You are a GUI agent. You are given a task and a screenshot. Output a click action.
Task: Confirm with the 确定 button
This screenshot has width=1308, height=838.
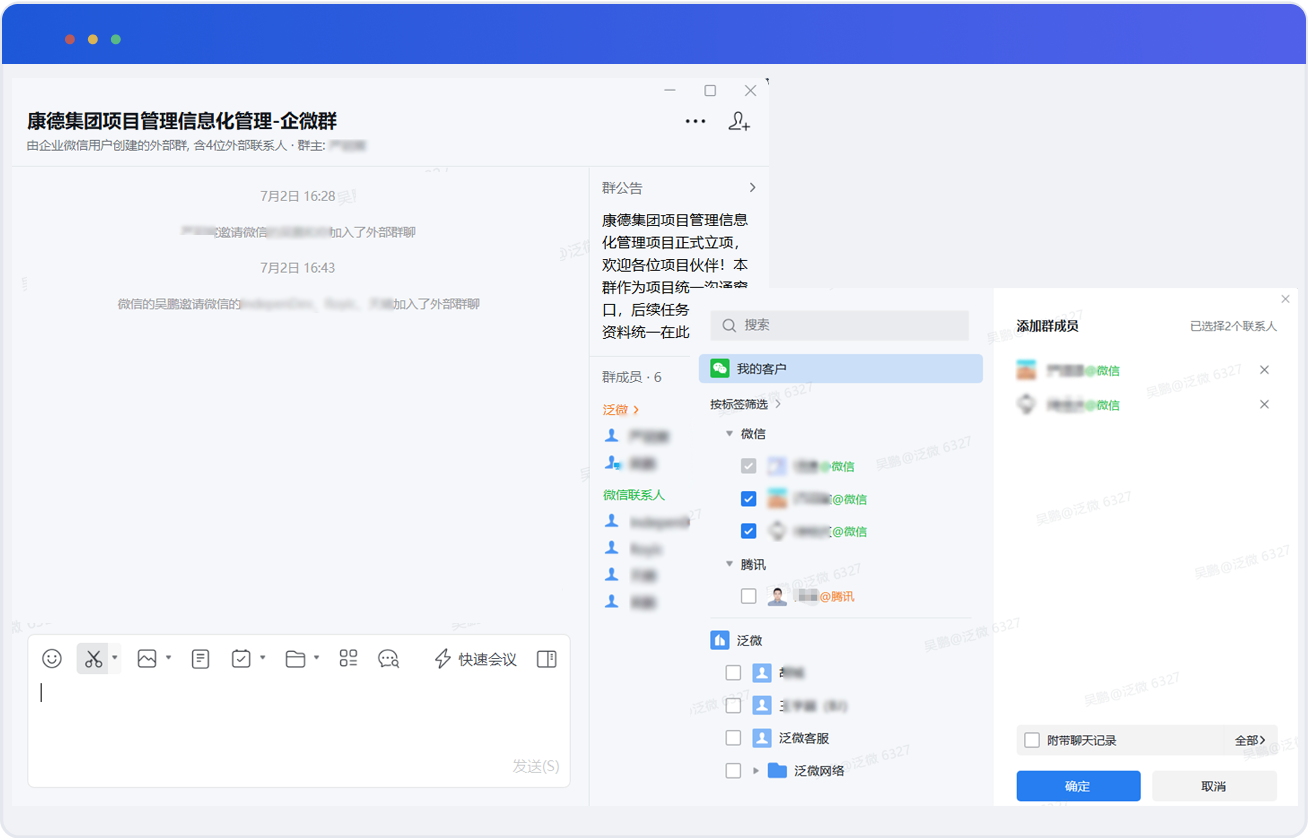coord(1078,786)
